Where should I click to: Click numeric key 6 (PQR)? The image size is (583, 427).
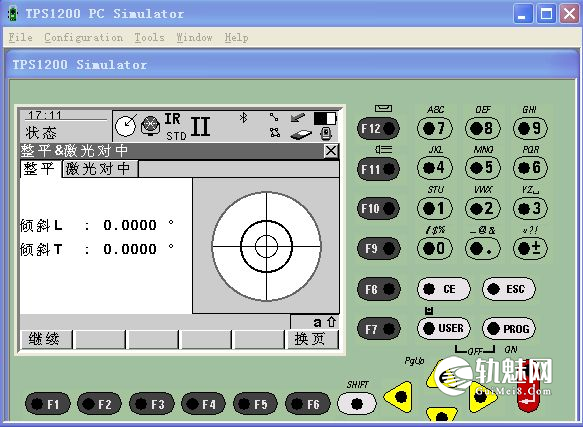tap(530, 168)
